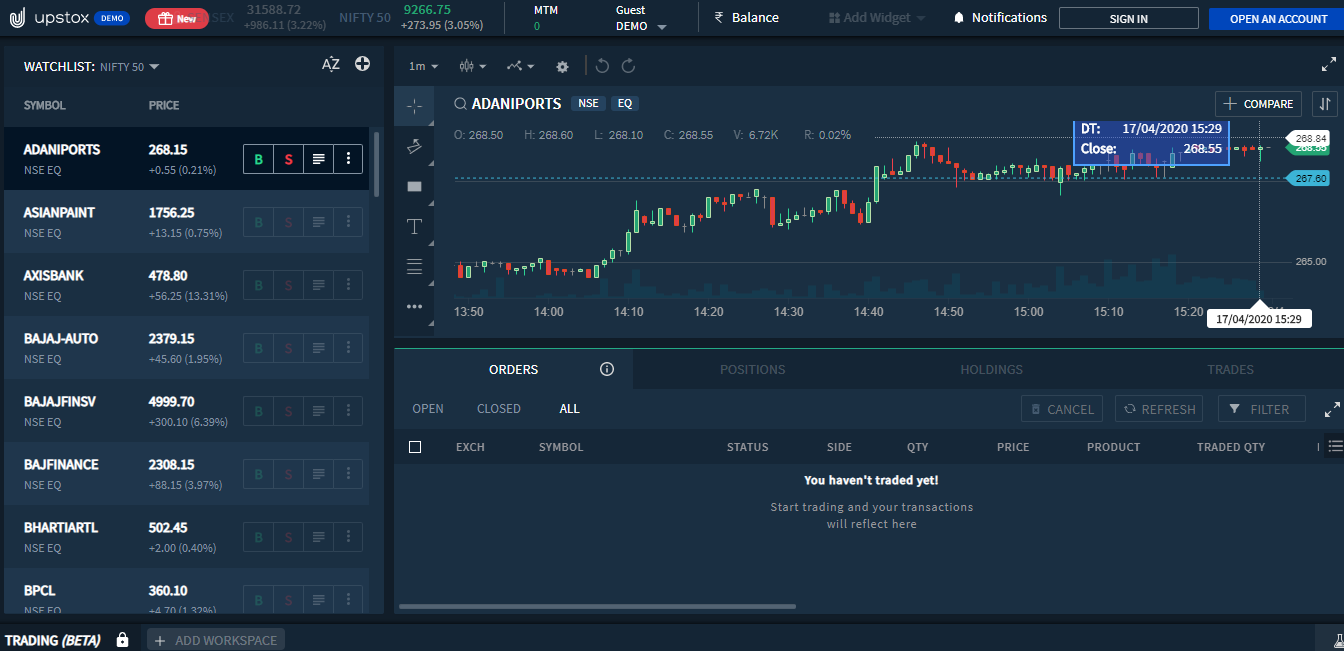Toggle the NSE exchange badge on chart
Screen dimensions: 1344x651
click(588, 103)
